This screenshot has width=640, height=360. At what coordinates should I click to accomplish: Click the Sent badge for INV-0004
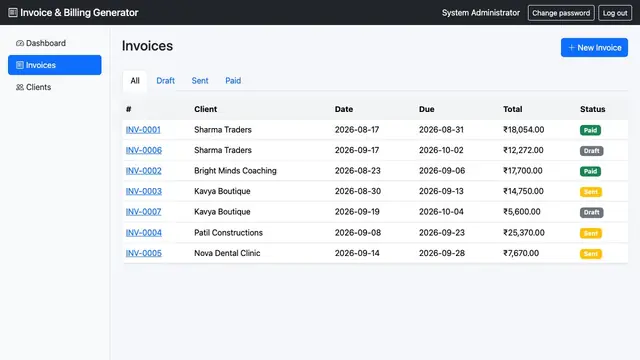(591, 233)
